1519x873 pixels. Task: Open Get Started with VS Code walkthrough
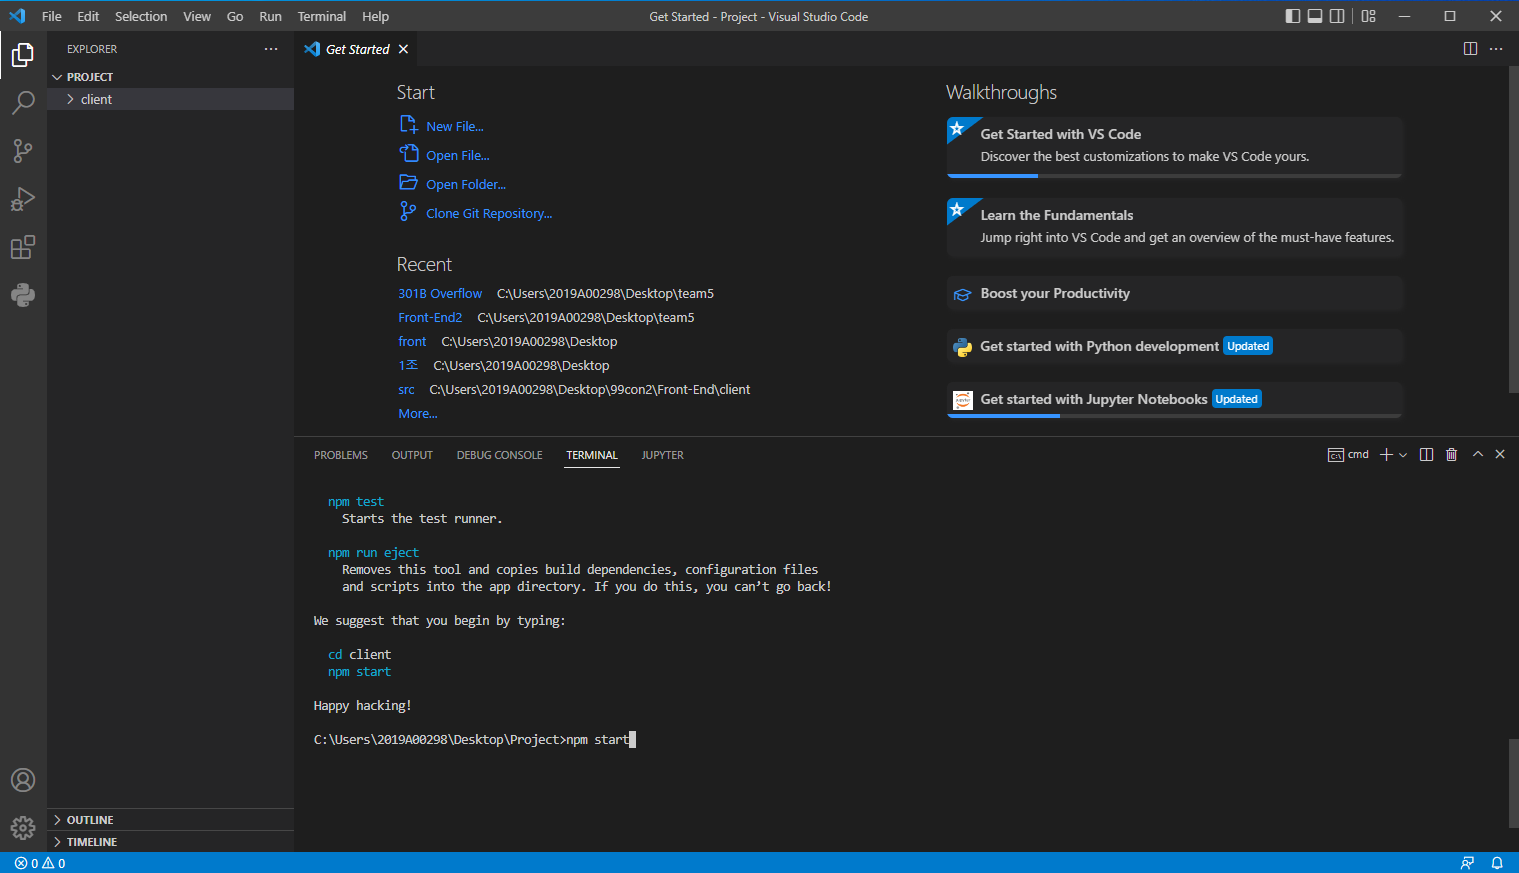(x=1174, y=146)
